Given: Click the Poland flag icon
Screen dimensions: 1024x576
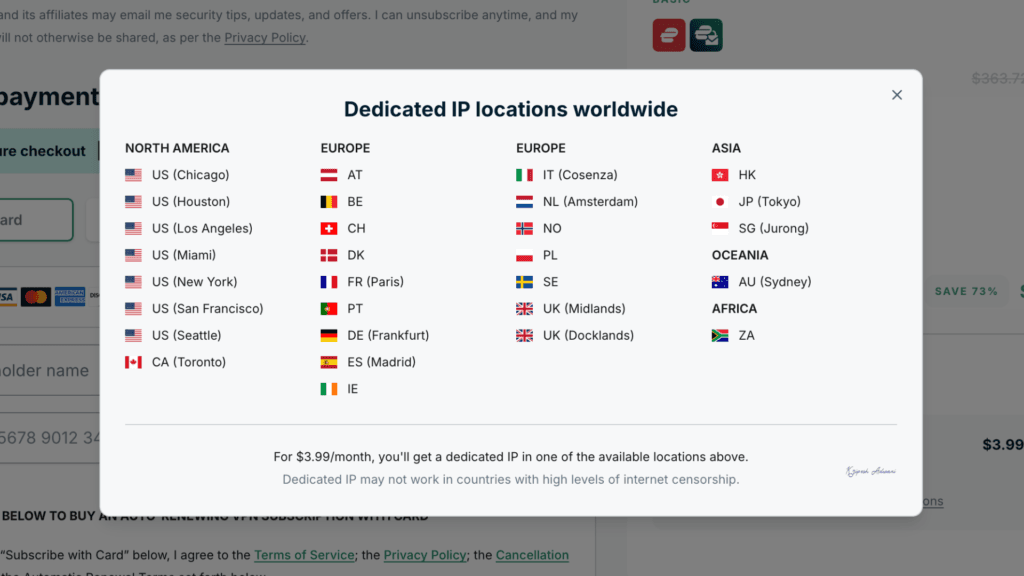Looking at the screenshot, I should coord(524,255).
